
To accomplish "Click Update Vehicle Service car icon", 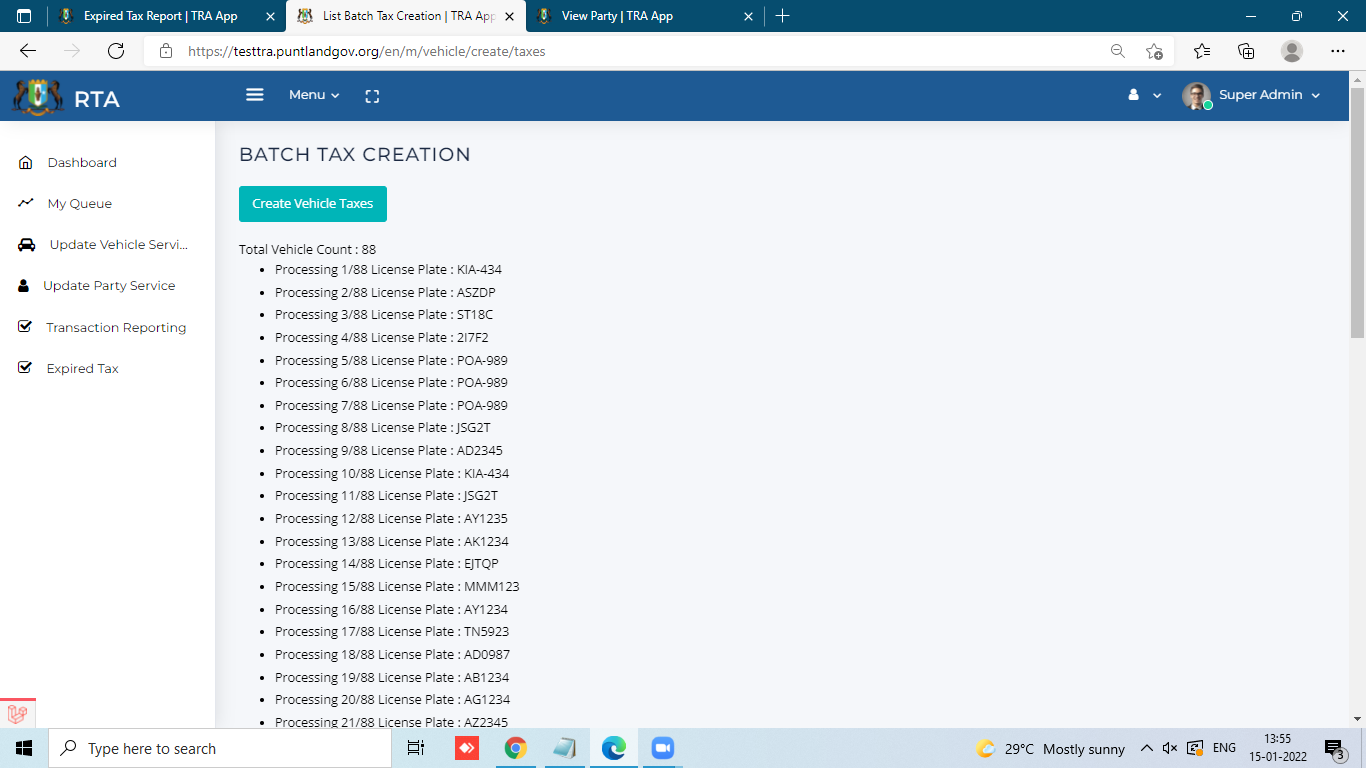I will [x=27, y=245].
